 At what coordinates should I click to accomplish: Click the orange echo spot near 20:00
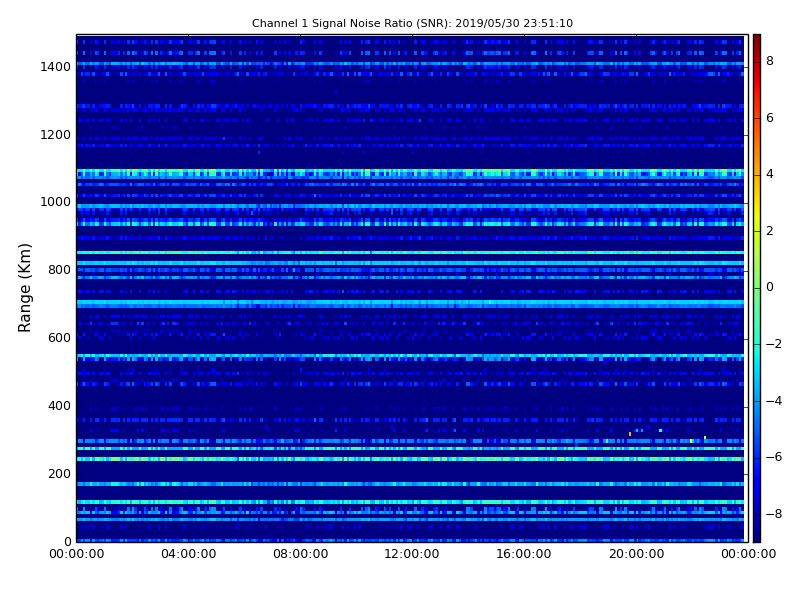pyautogui.click(x=630, y=434)
